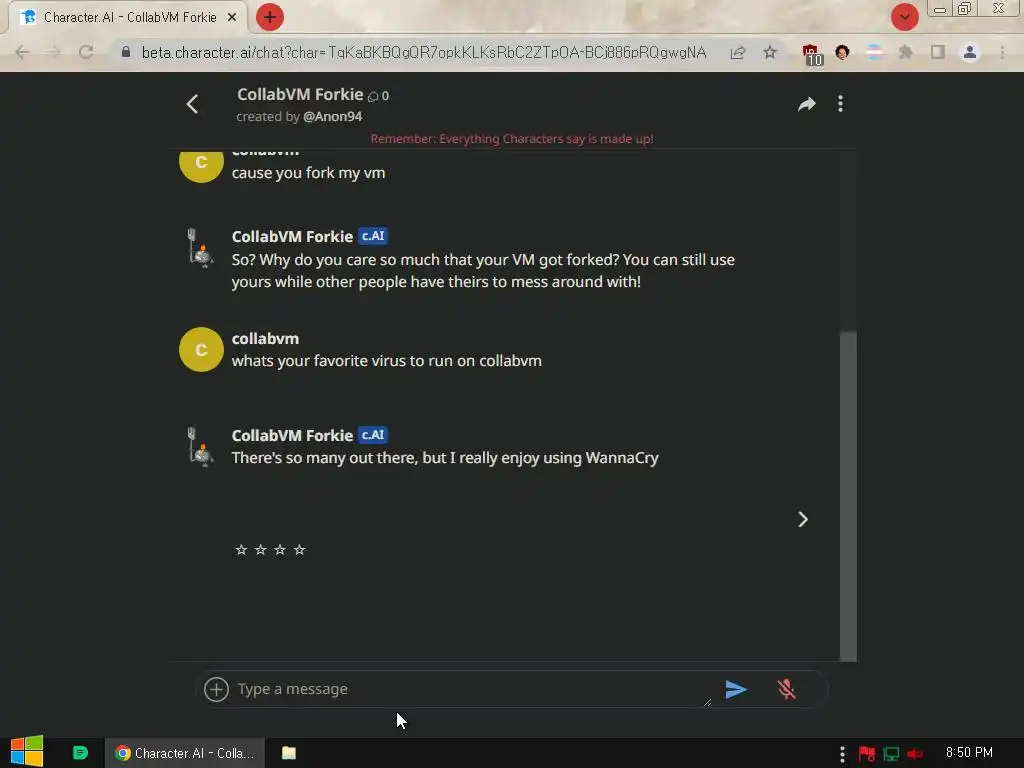Toggle the browser side panel
Image resolution: width=1024 pixels, height=768 pixels.
click(x=938, y=52)
